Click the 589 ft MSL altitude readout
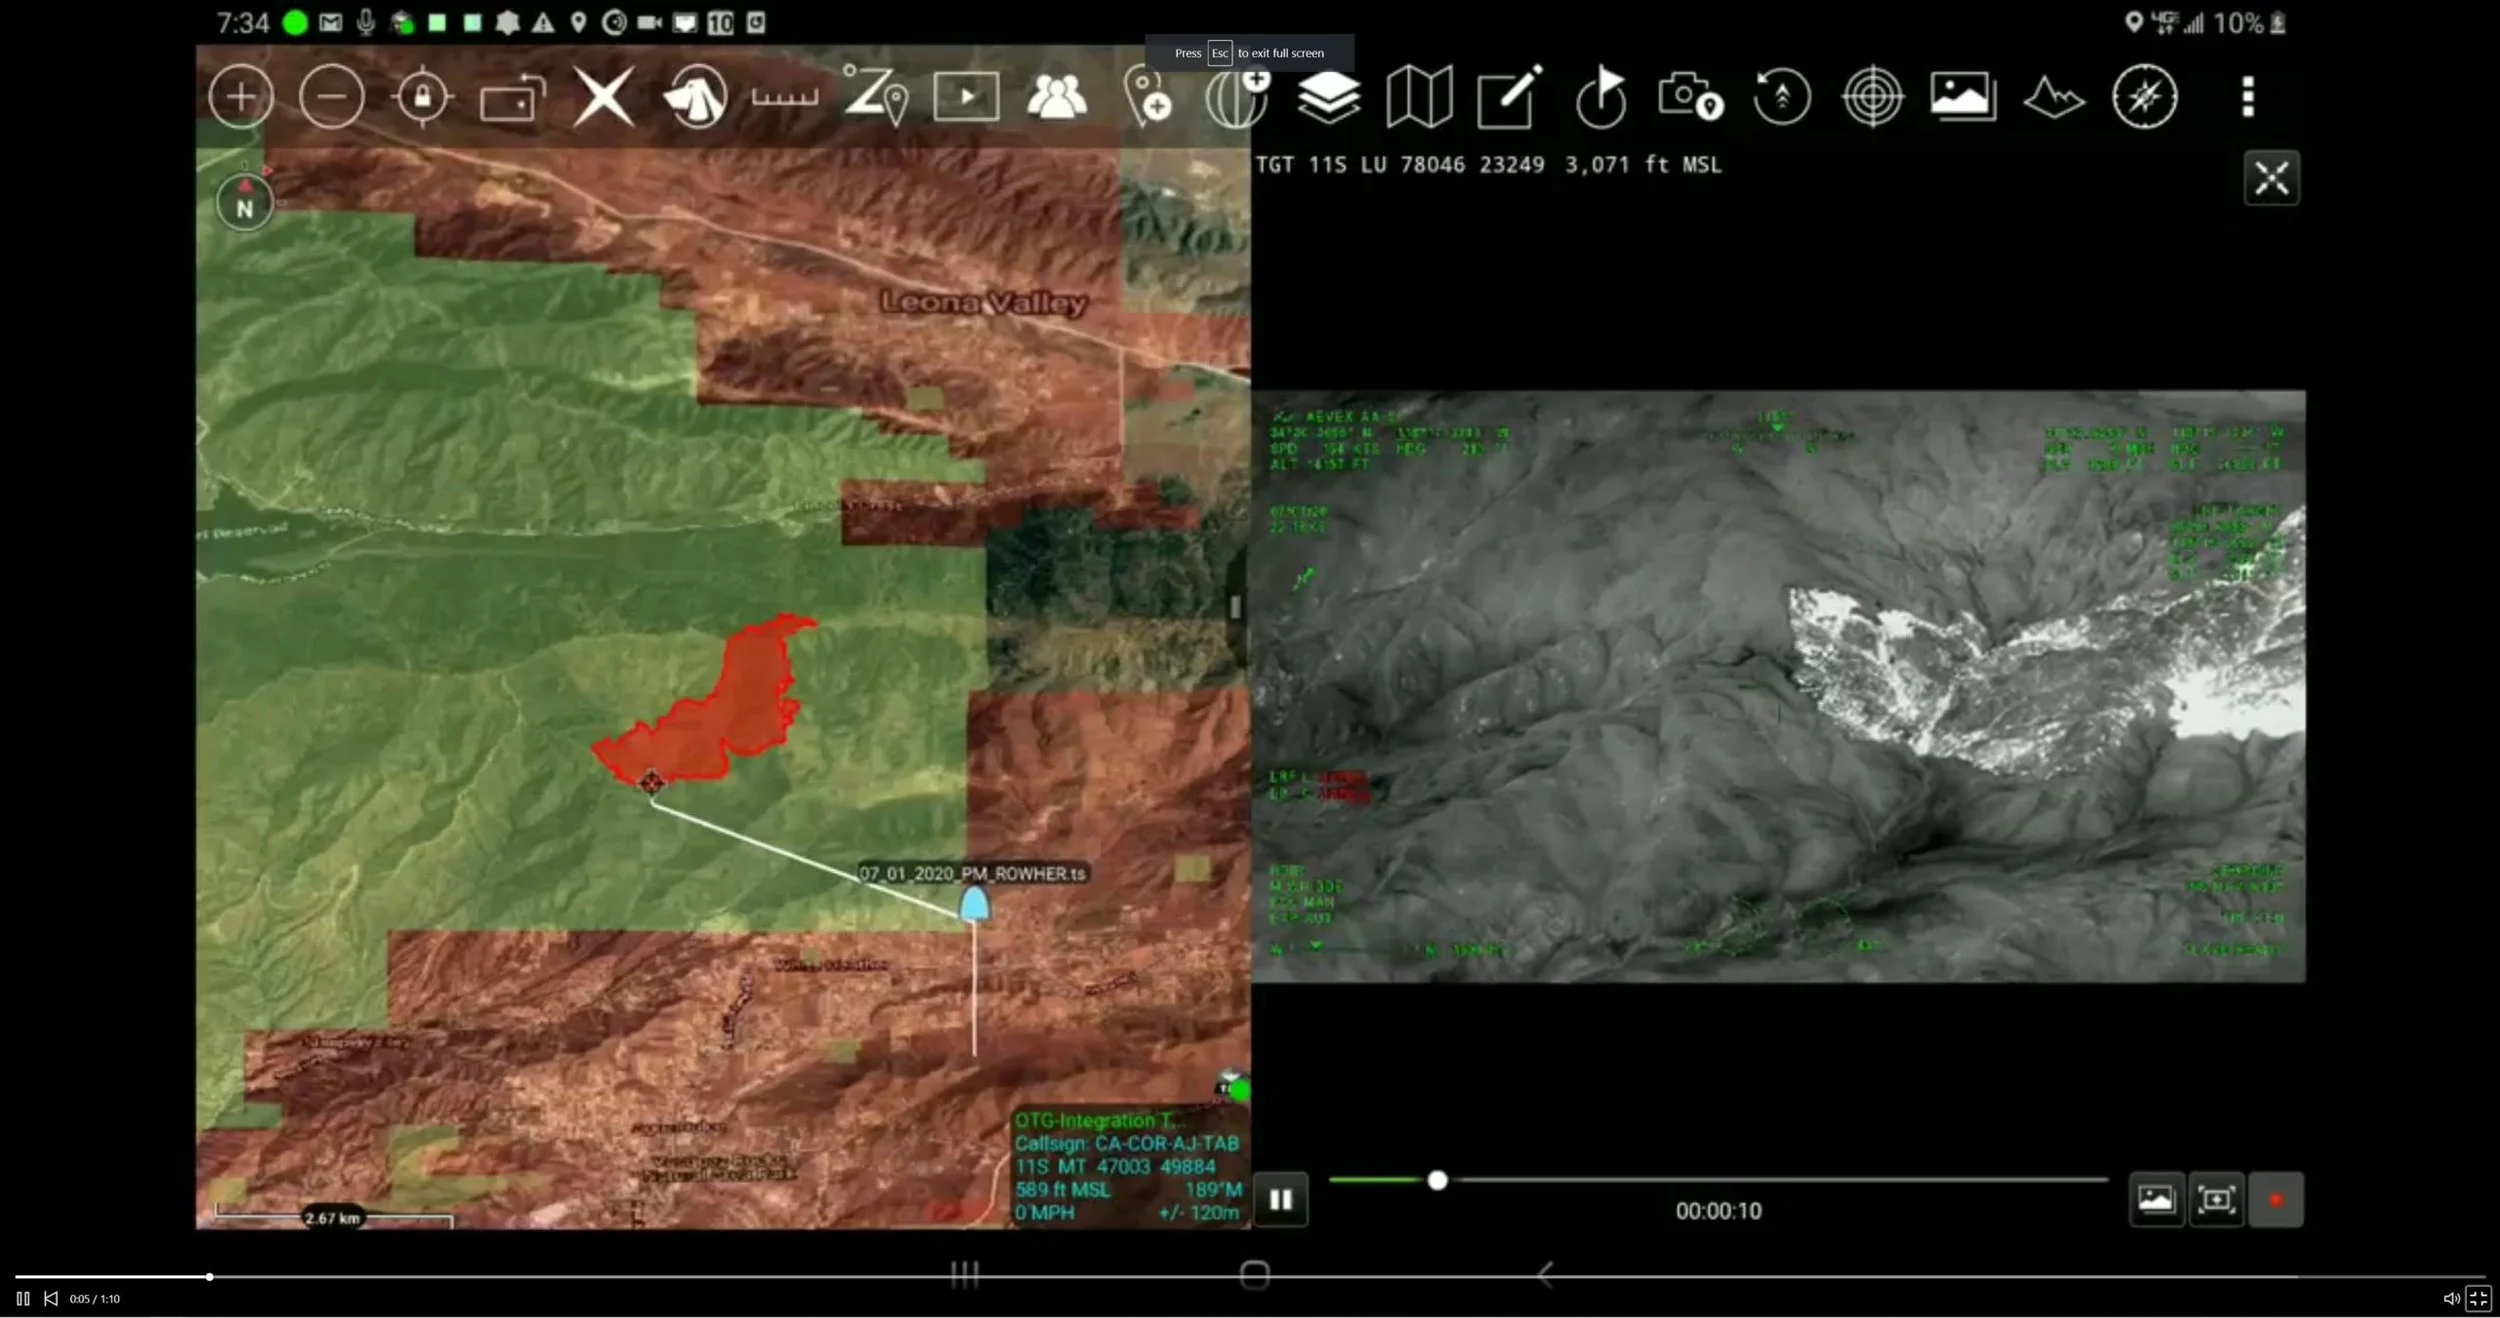 [x=1062, y=1189]
